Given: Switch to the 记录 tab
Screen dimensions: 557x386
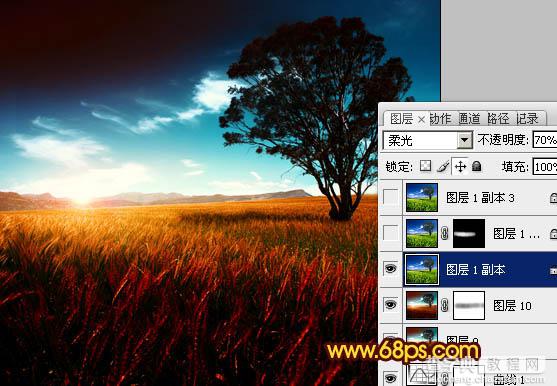Looking at the screenshot, I should [x=527, y=119].
